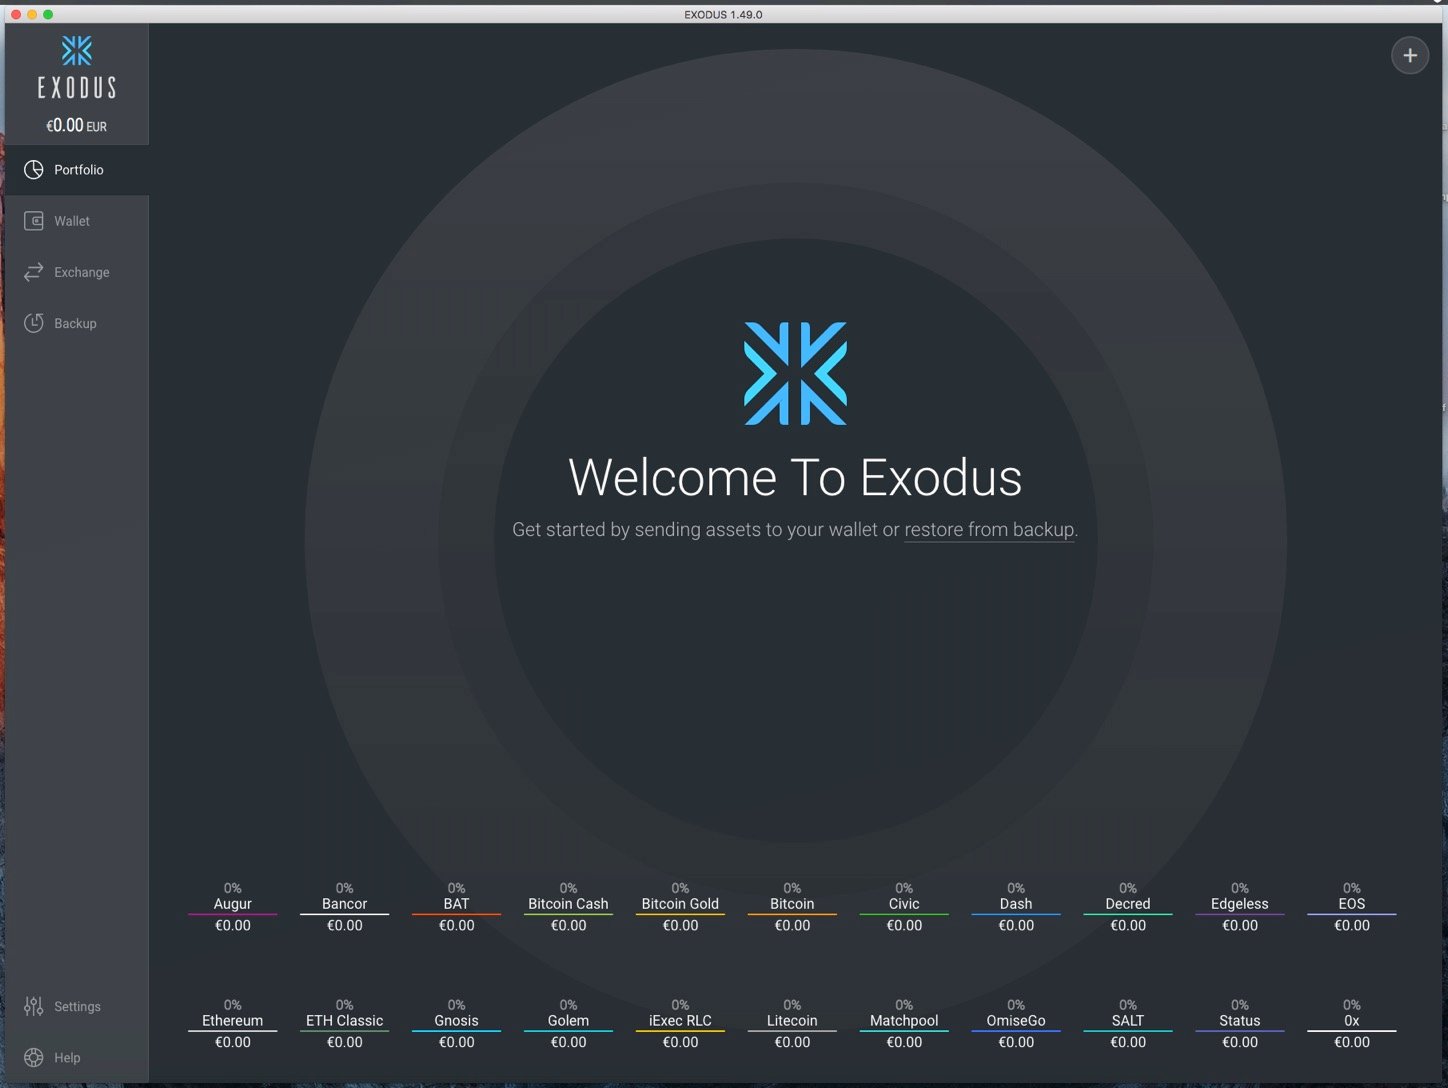This screenshot has width=1448, height=1088.
Task: Select the Bancor asset entry
Action: pos(345,907)
